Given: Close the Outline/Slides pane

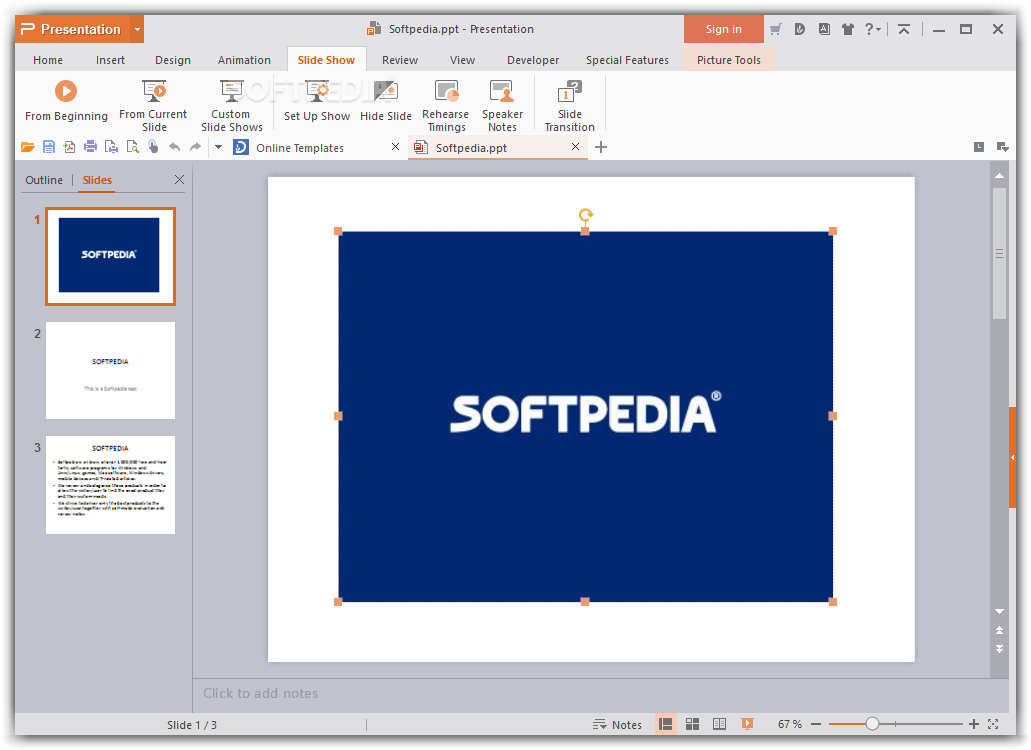Looking at the screenshot, I should click(x=179, y=179).
